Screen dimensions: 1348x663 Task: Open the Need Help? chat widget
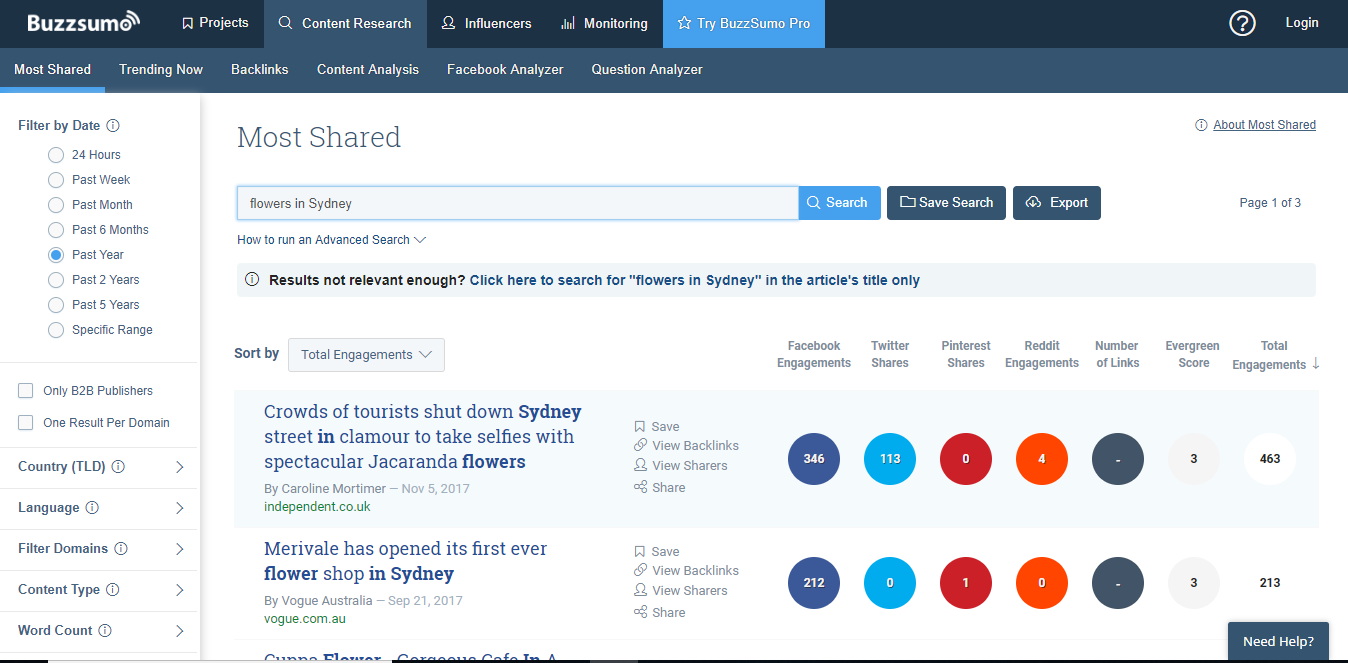pos(1279,642)
